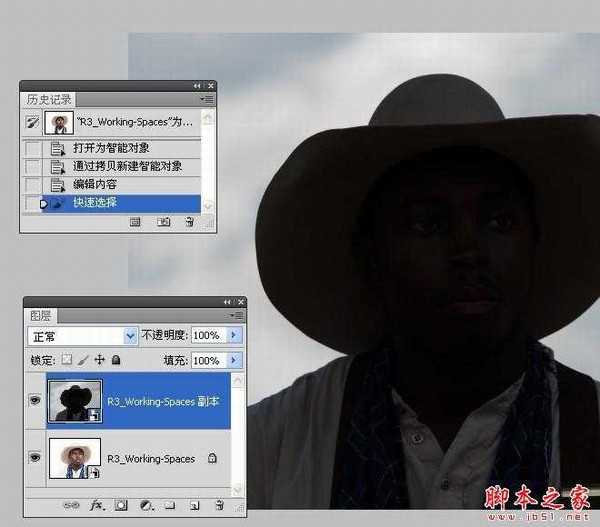Open the History panel options menu

click(x=207, y=100)
